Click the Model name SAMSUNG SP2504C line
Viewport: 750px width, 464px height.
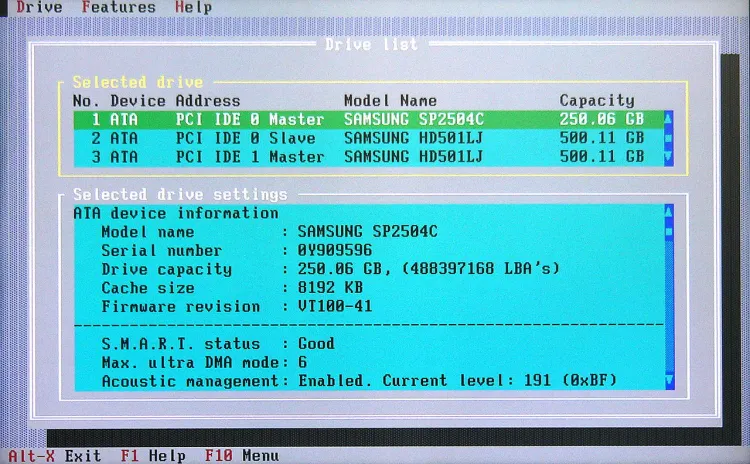[x=269, y=232]
